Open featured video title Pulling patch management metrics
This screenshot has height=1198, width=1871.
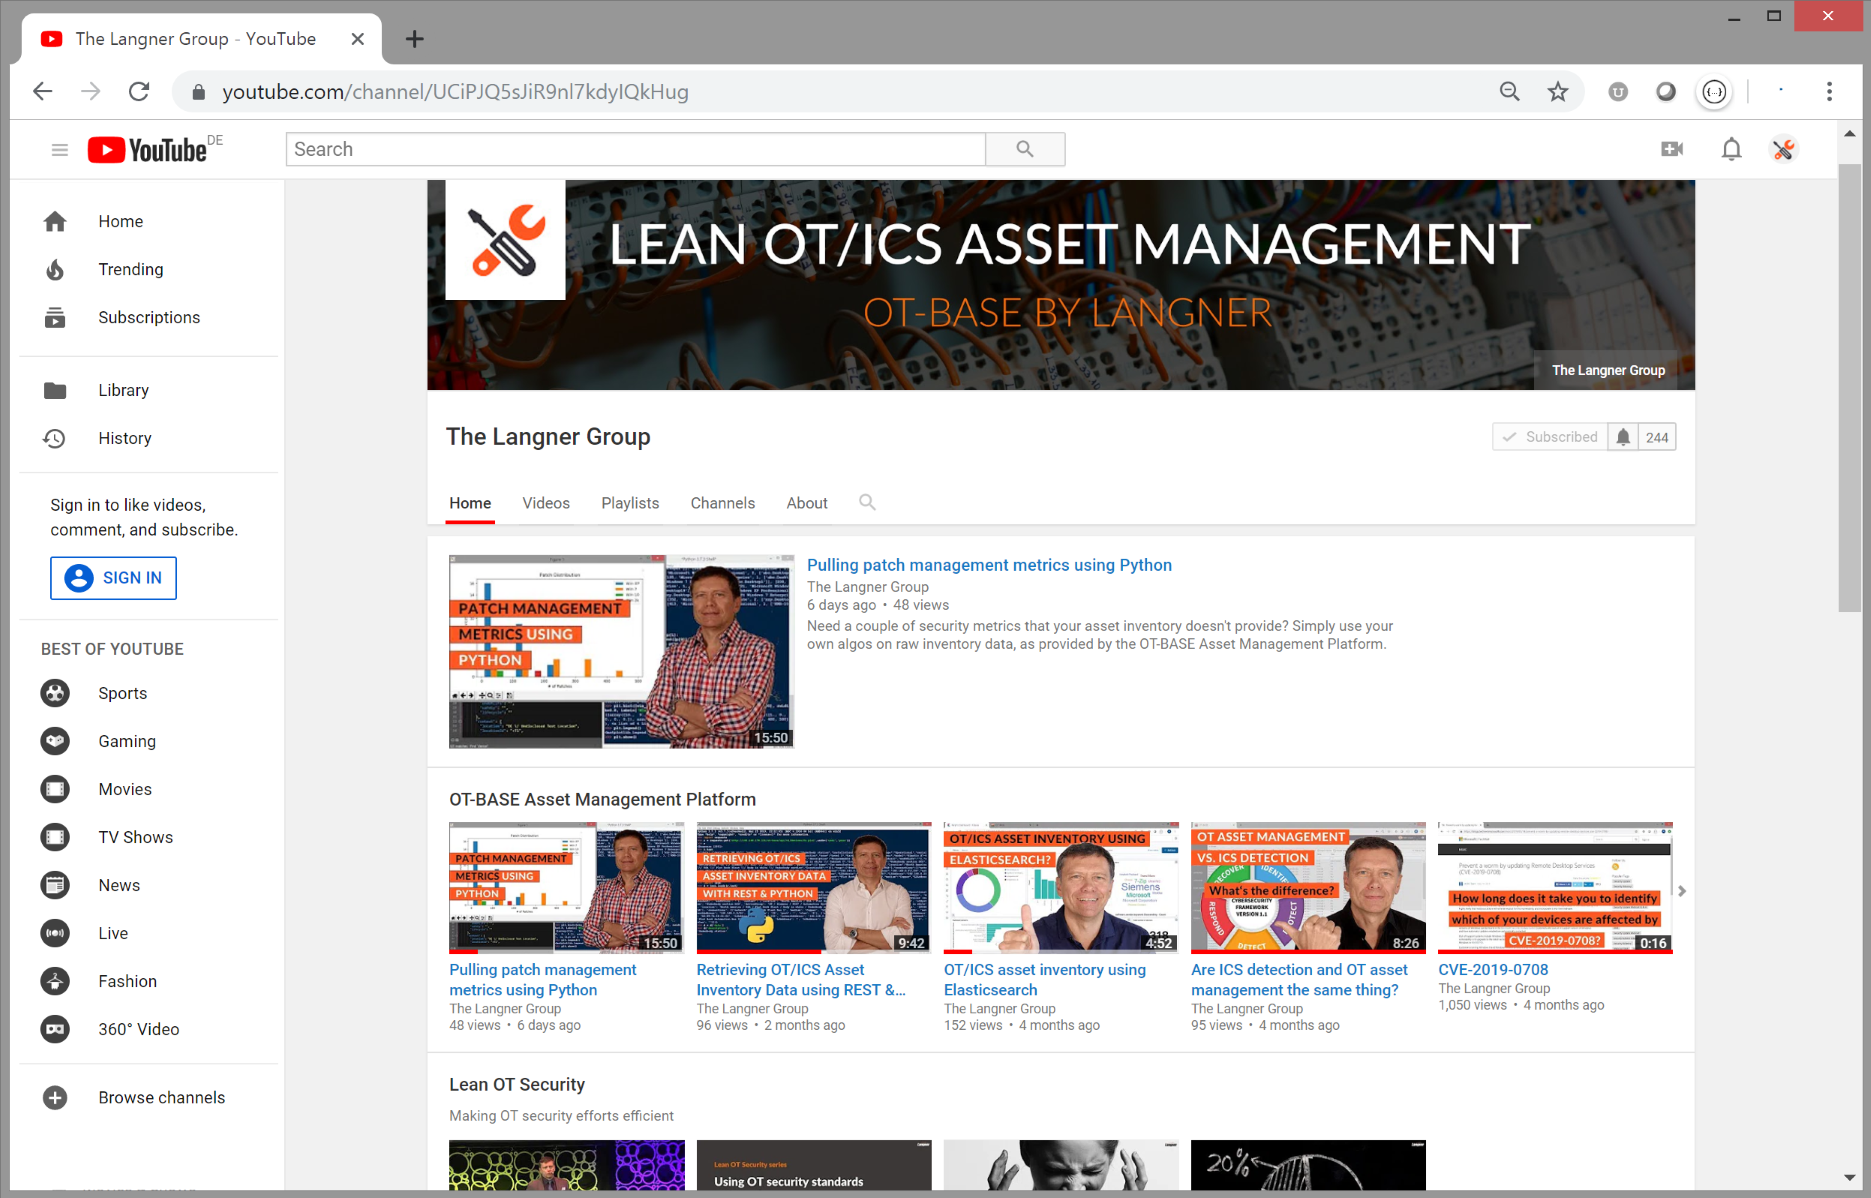click(989, 565)
